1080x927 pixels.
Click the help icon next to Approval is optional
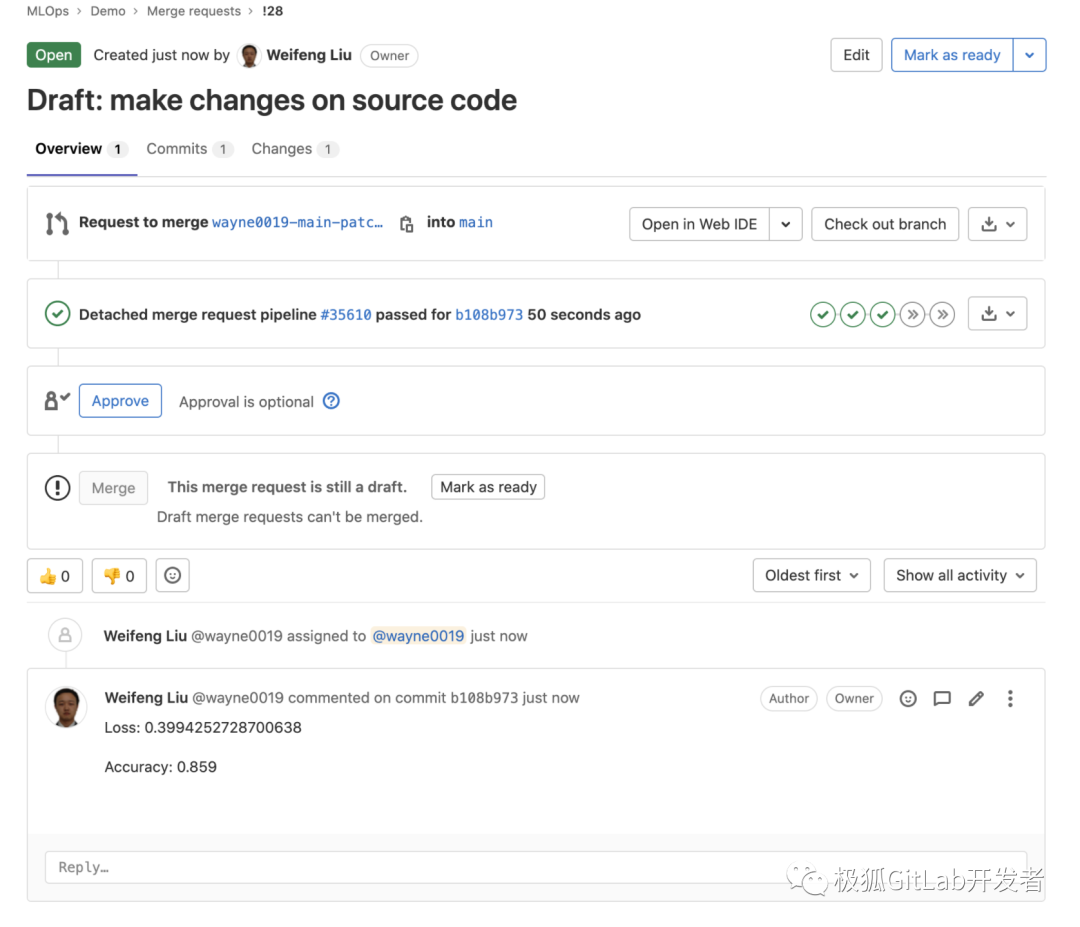point(331,401)
